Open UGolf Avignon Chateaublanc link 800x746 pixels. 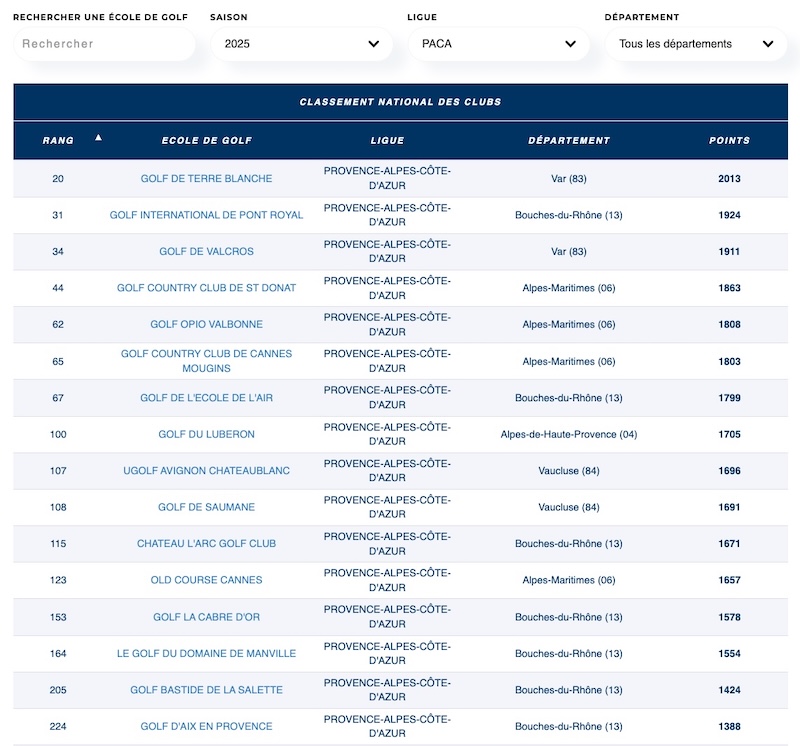[x=207, y=470]
